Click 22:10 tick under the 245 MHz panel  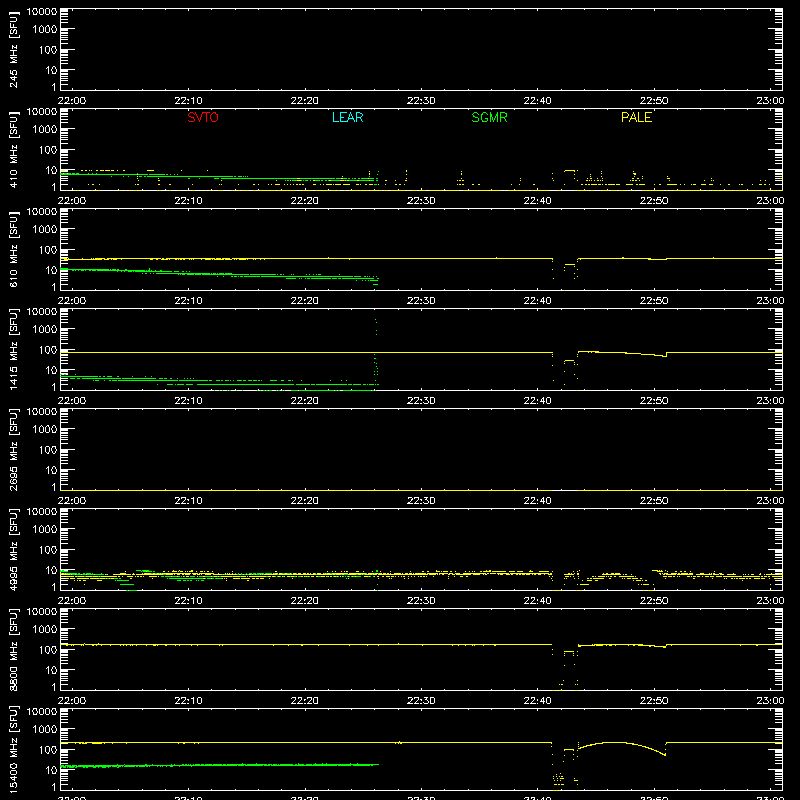(188, 101)
